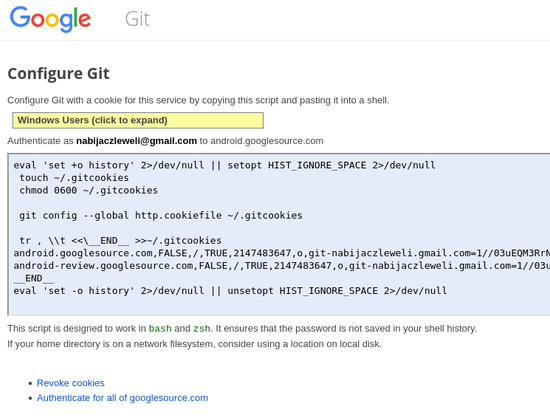Click the 'chmod 0600 ~/.gitcookies' line
Viewport: 550px width, 418px height.
(x=88, y=190)
